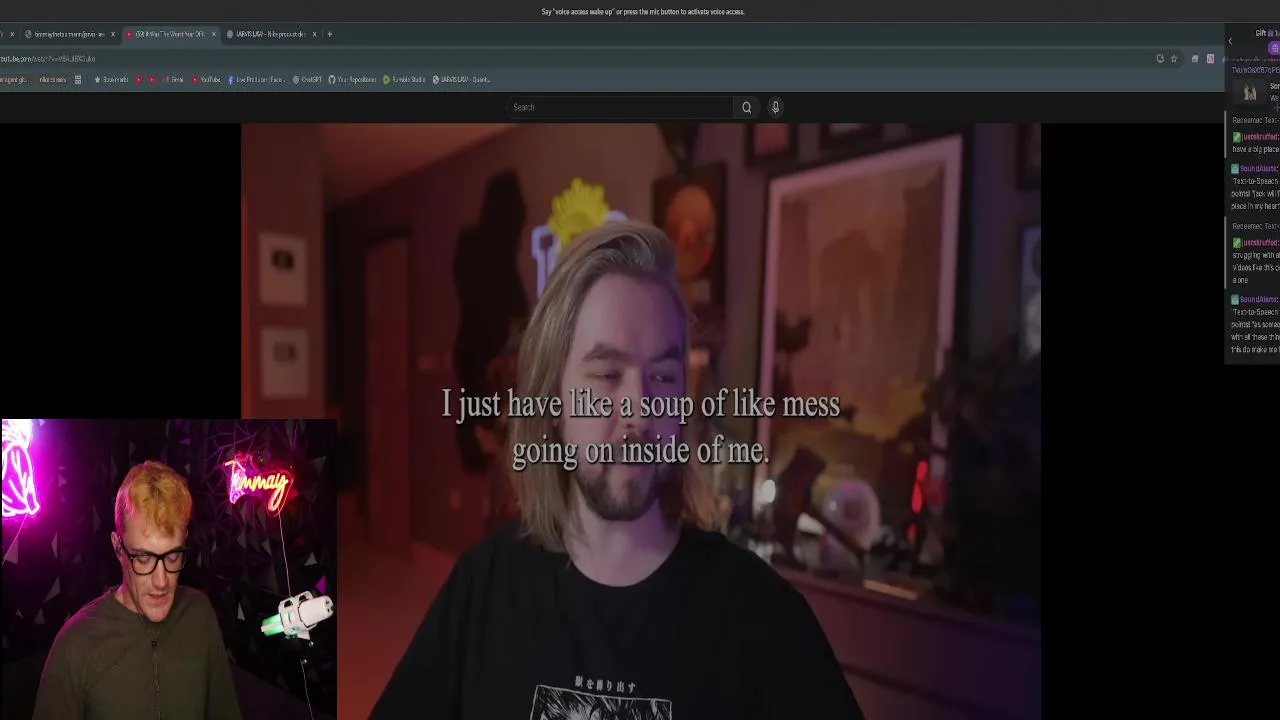Click the voice access mic prompt bar

click(642, 12)
